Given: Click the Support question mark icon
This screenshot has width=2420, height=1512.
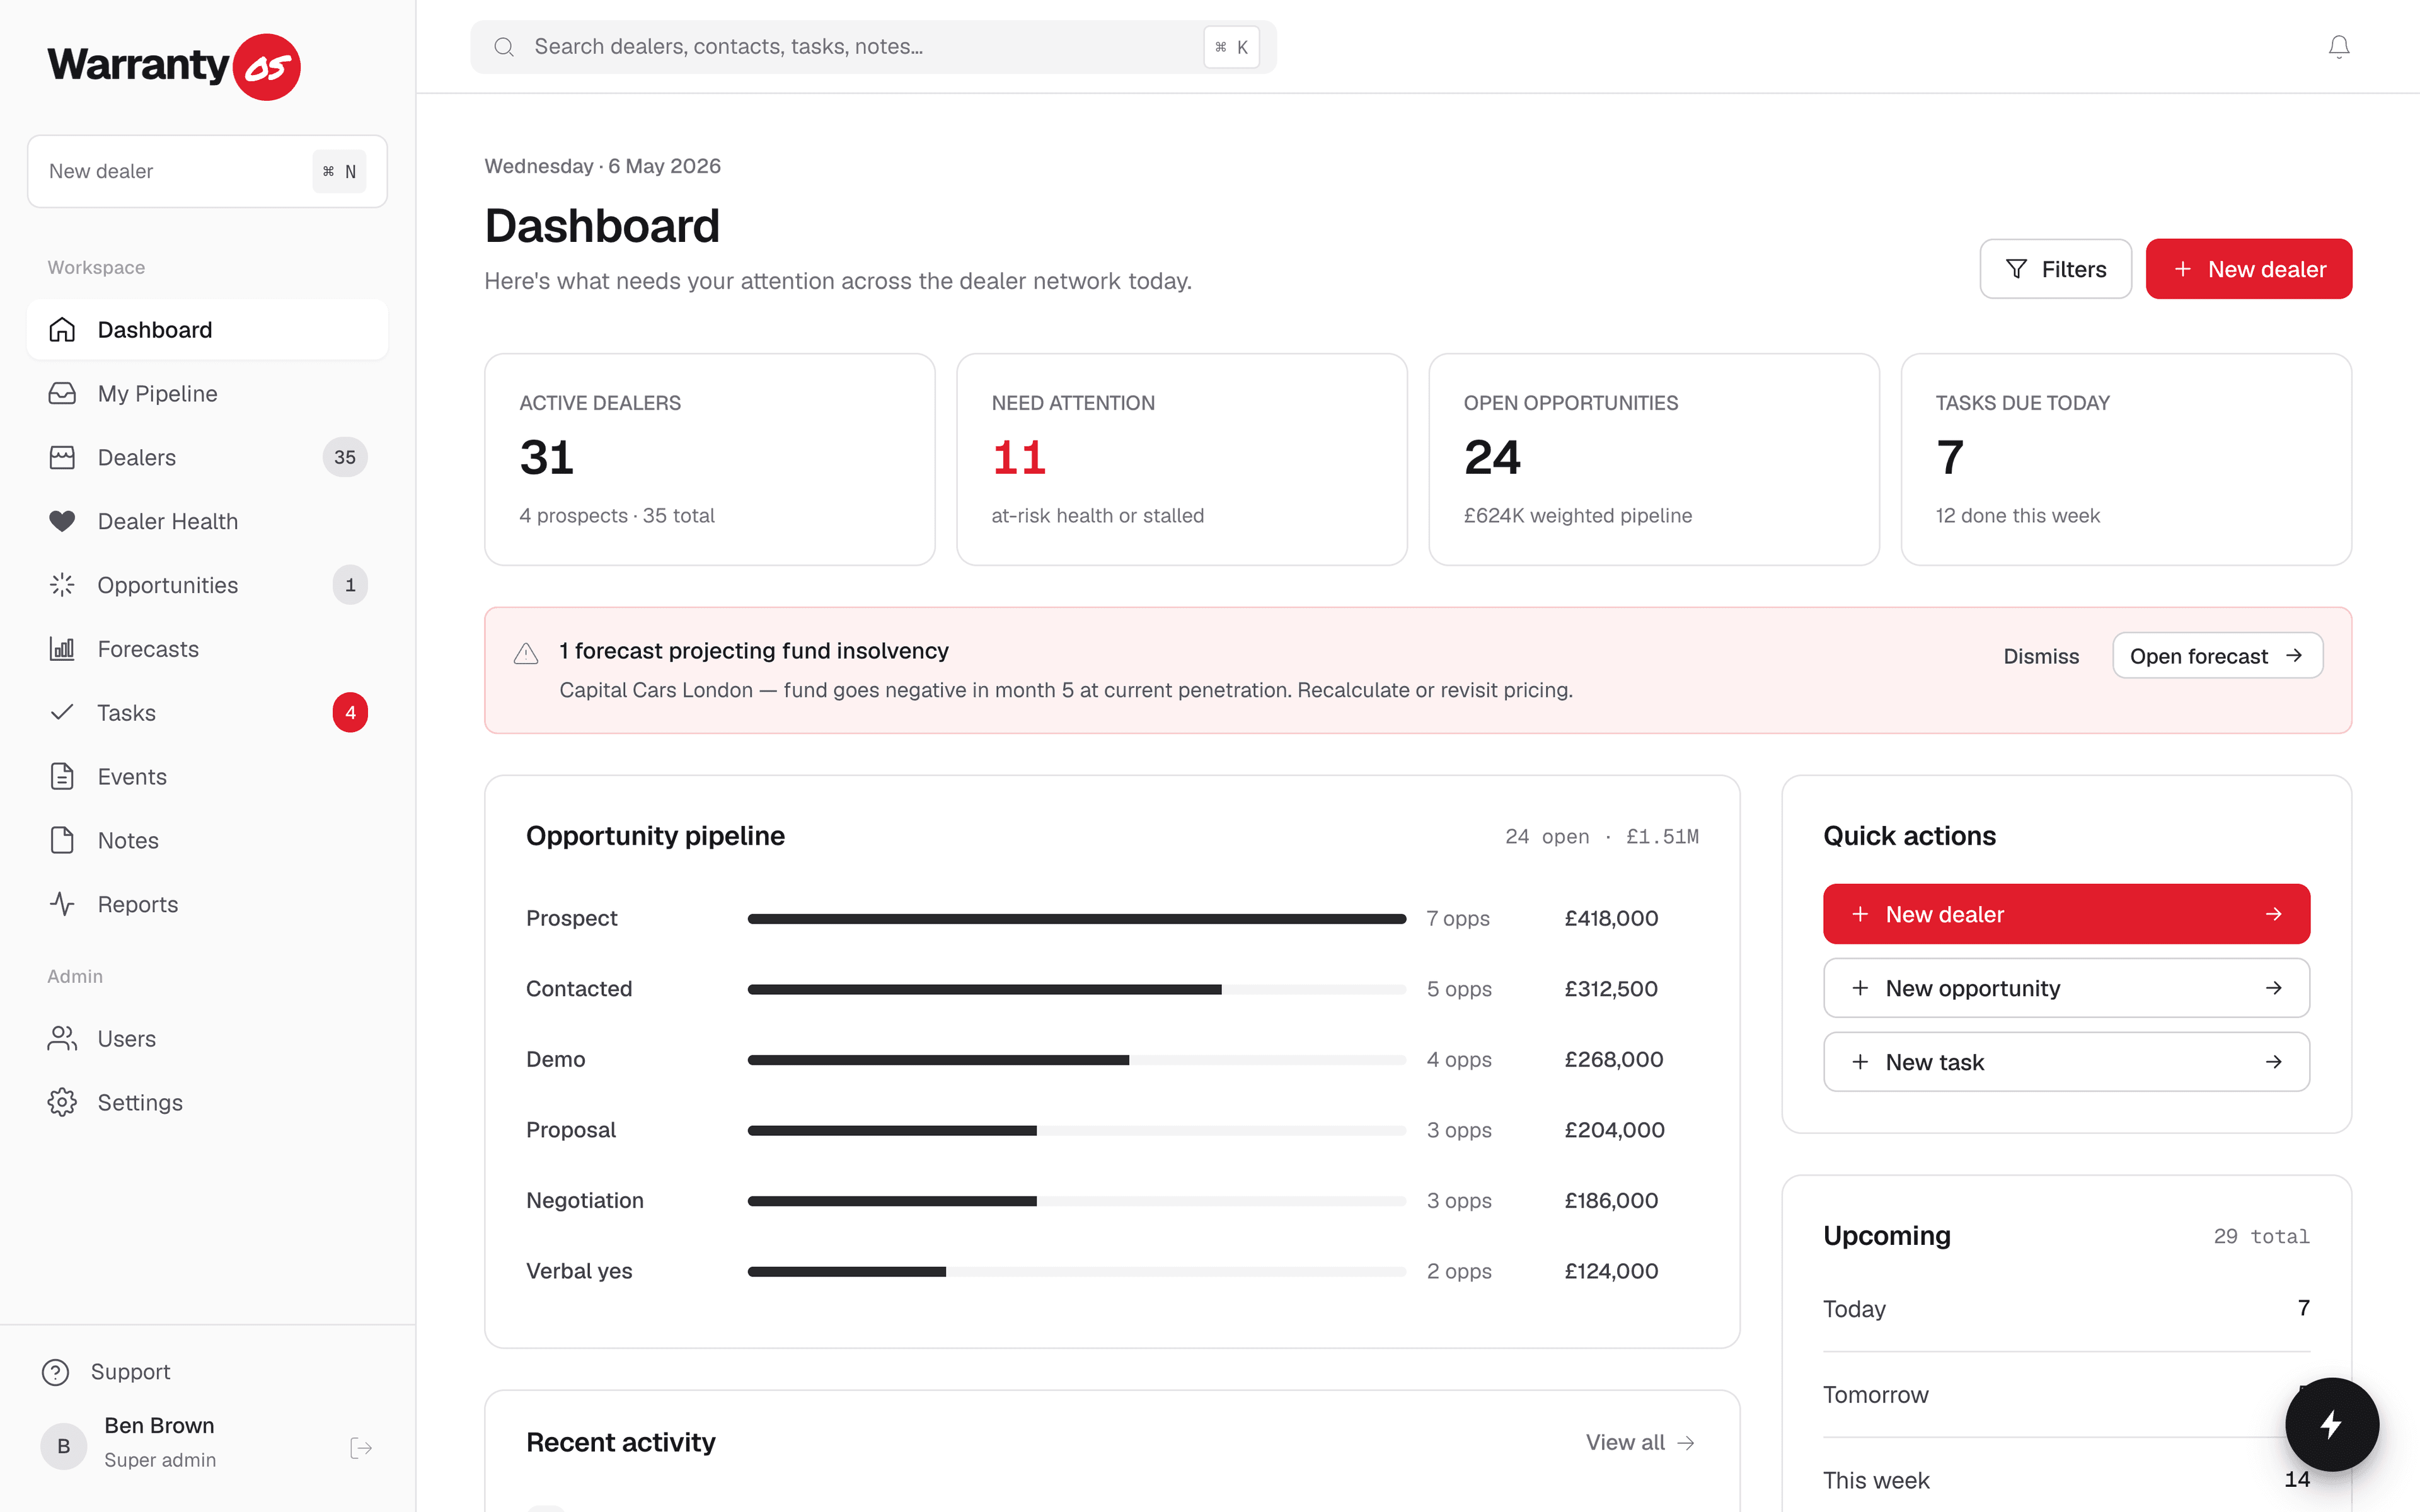Looking at the screenshot, I should [x=56, y=1372].
